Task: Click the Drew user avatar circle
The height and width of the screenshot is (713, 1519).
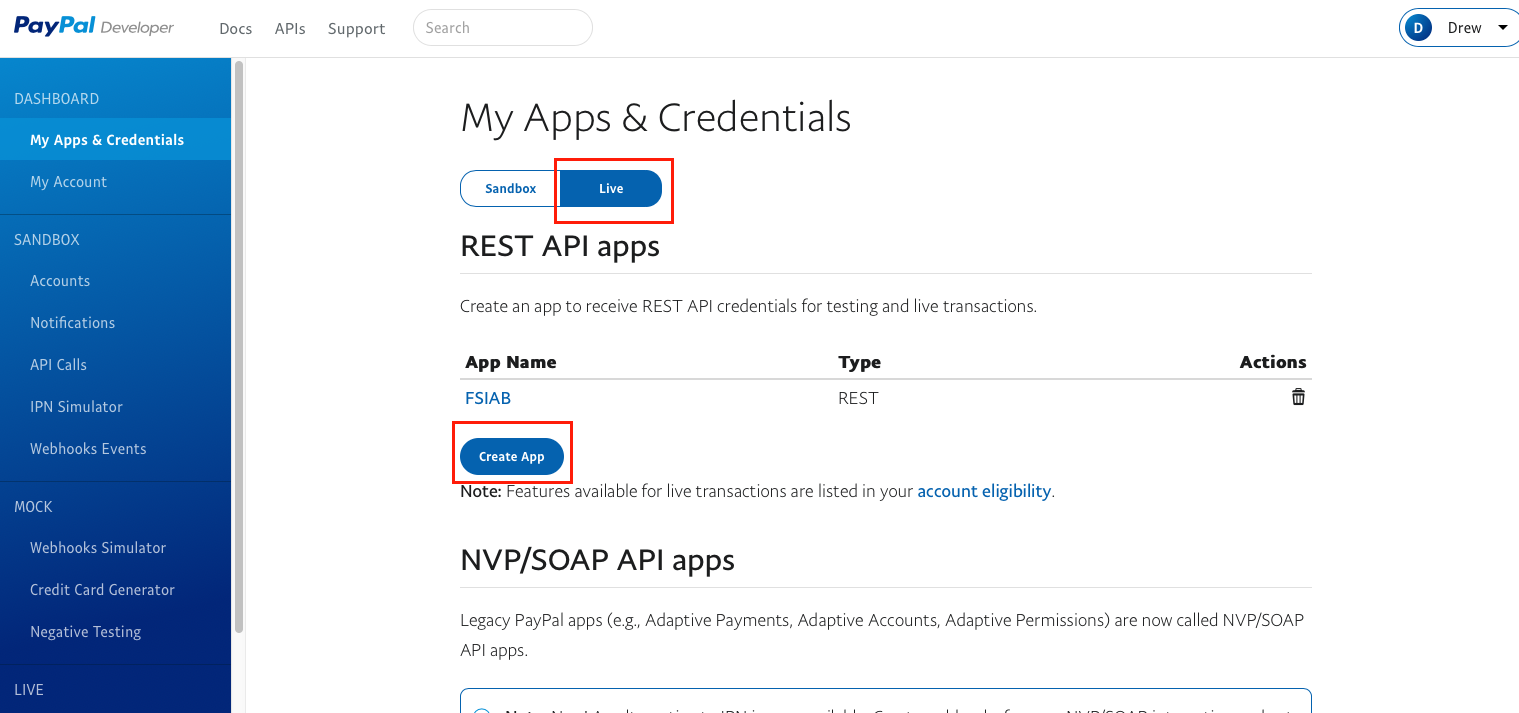Action: 1418,28
